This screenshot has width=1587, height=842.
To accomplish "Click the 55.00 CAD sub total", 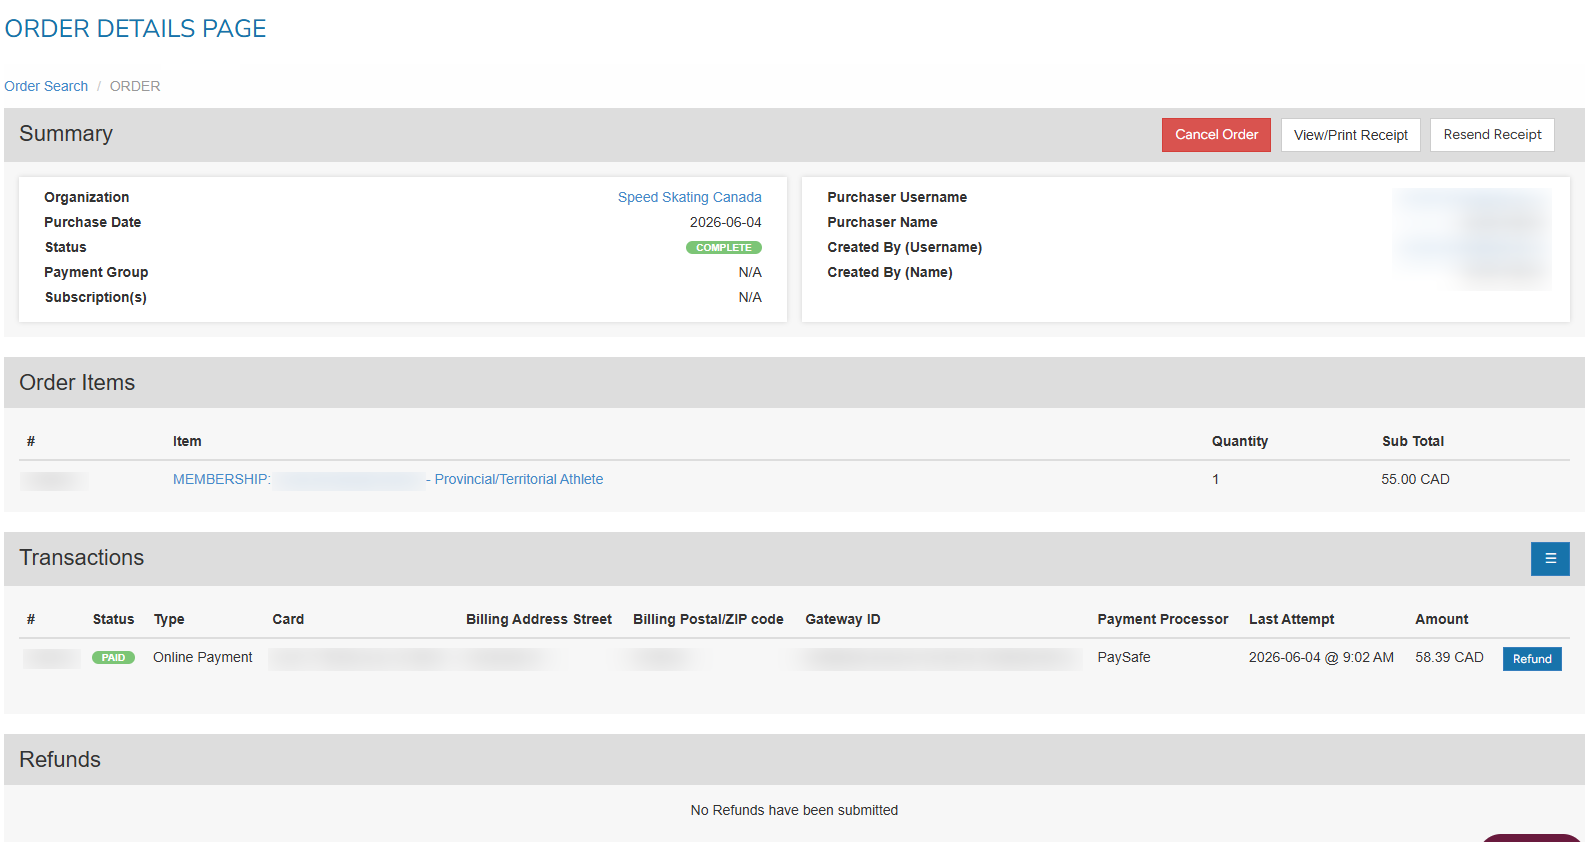I will [x=1415, y=479].
